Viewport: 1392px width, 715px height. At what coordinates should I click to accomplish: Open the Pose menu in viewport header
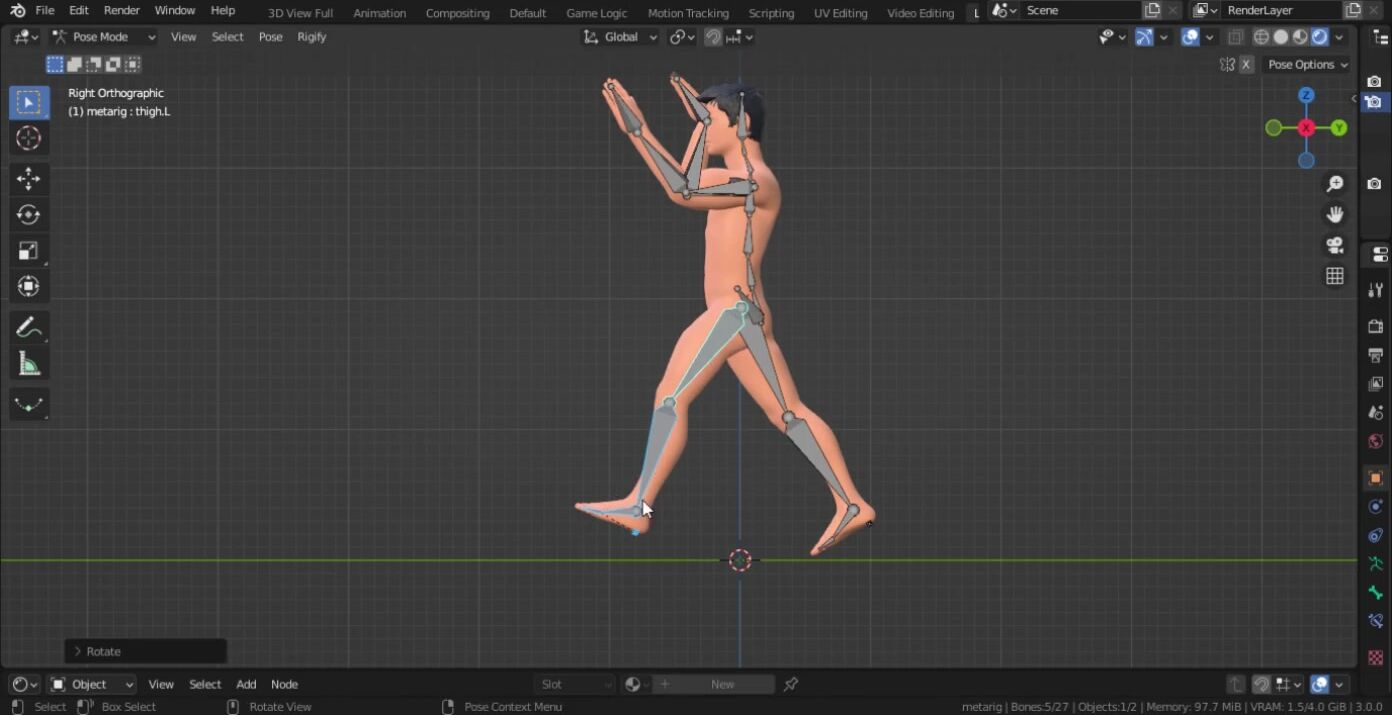[x=270, y=37]
